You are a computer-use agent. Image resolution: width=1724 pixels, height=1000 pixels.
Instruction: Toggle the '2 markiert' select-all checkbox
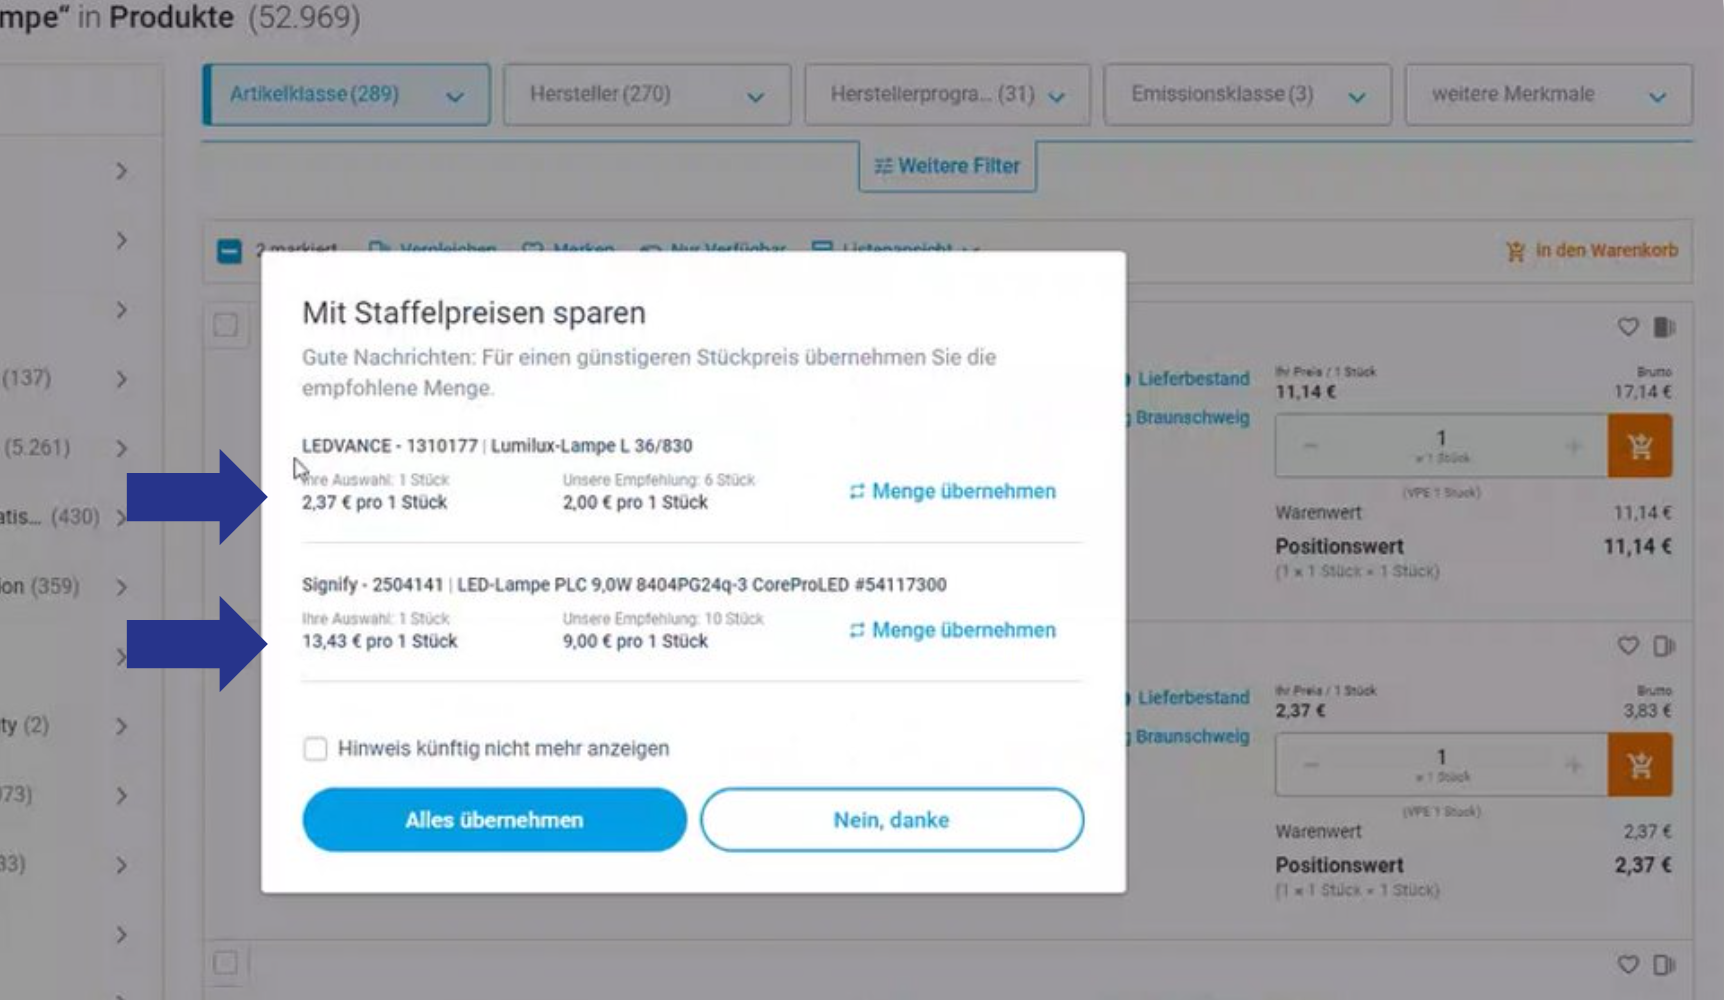229,250
